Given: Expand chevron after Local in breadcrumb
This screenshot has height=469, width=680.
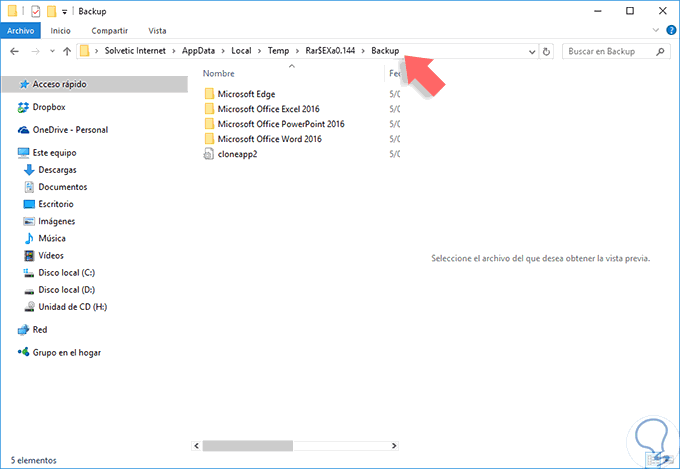Looking at the screenshot, I should pyautogui.click(x=259, y=51).
